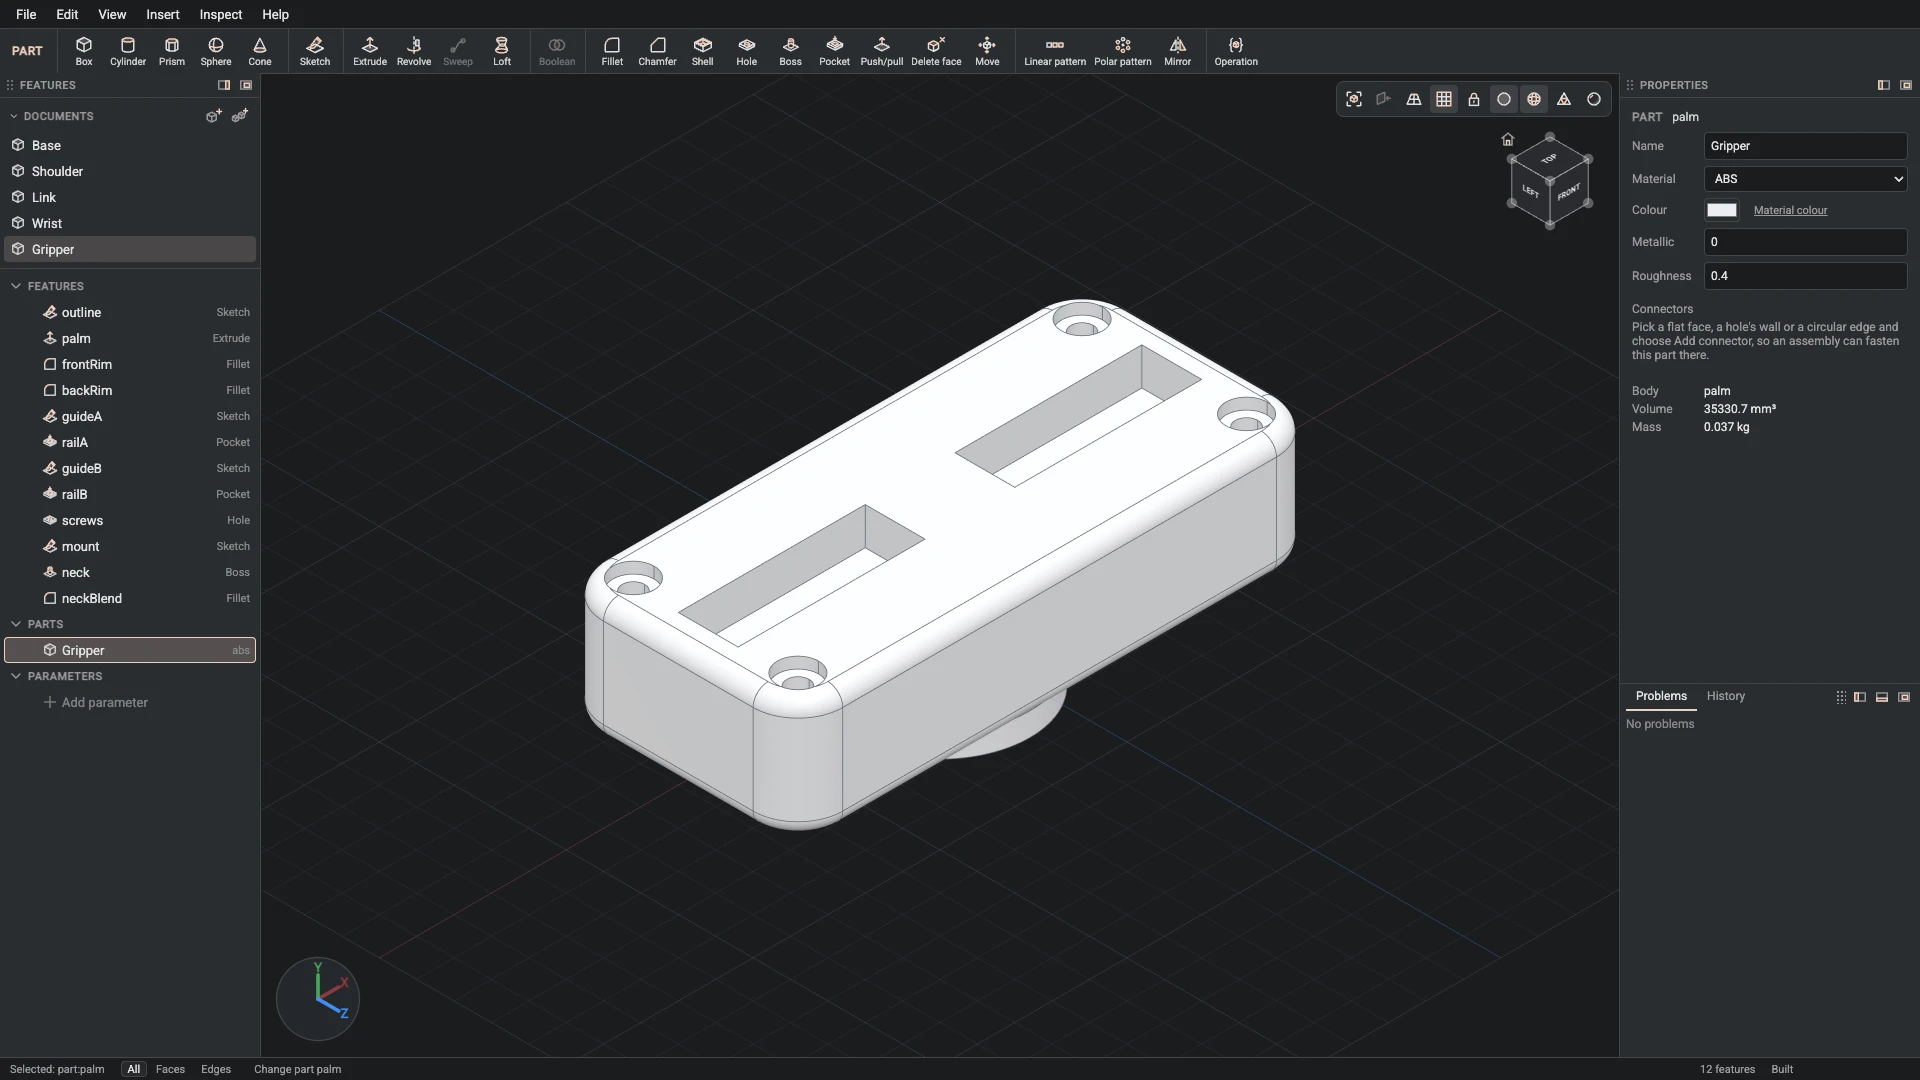Image resolution: width=1920 pixels, height=1080 pixels.
Task: Open Linear pattern tool
Action: [1055, 51]
